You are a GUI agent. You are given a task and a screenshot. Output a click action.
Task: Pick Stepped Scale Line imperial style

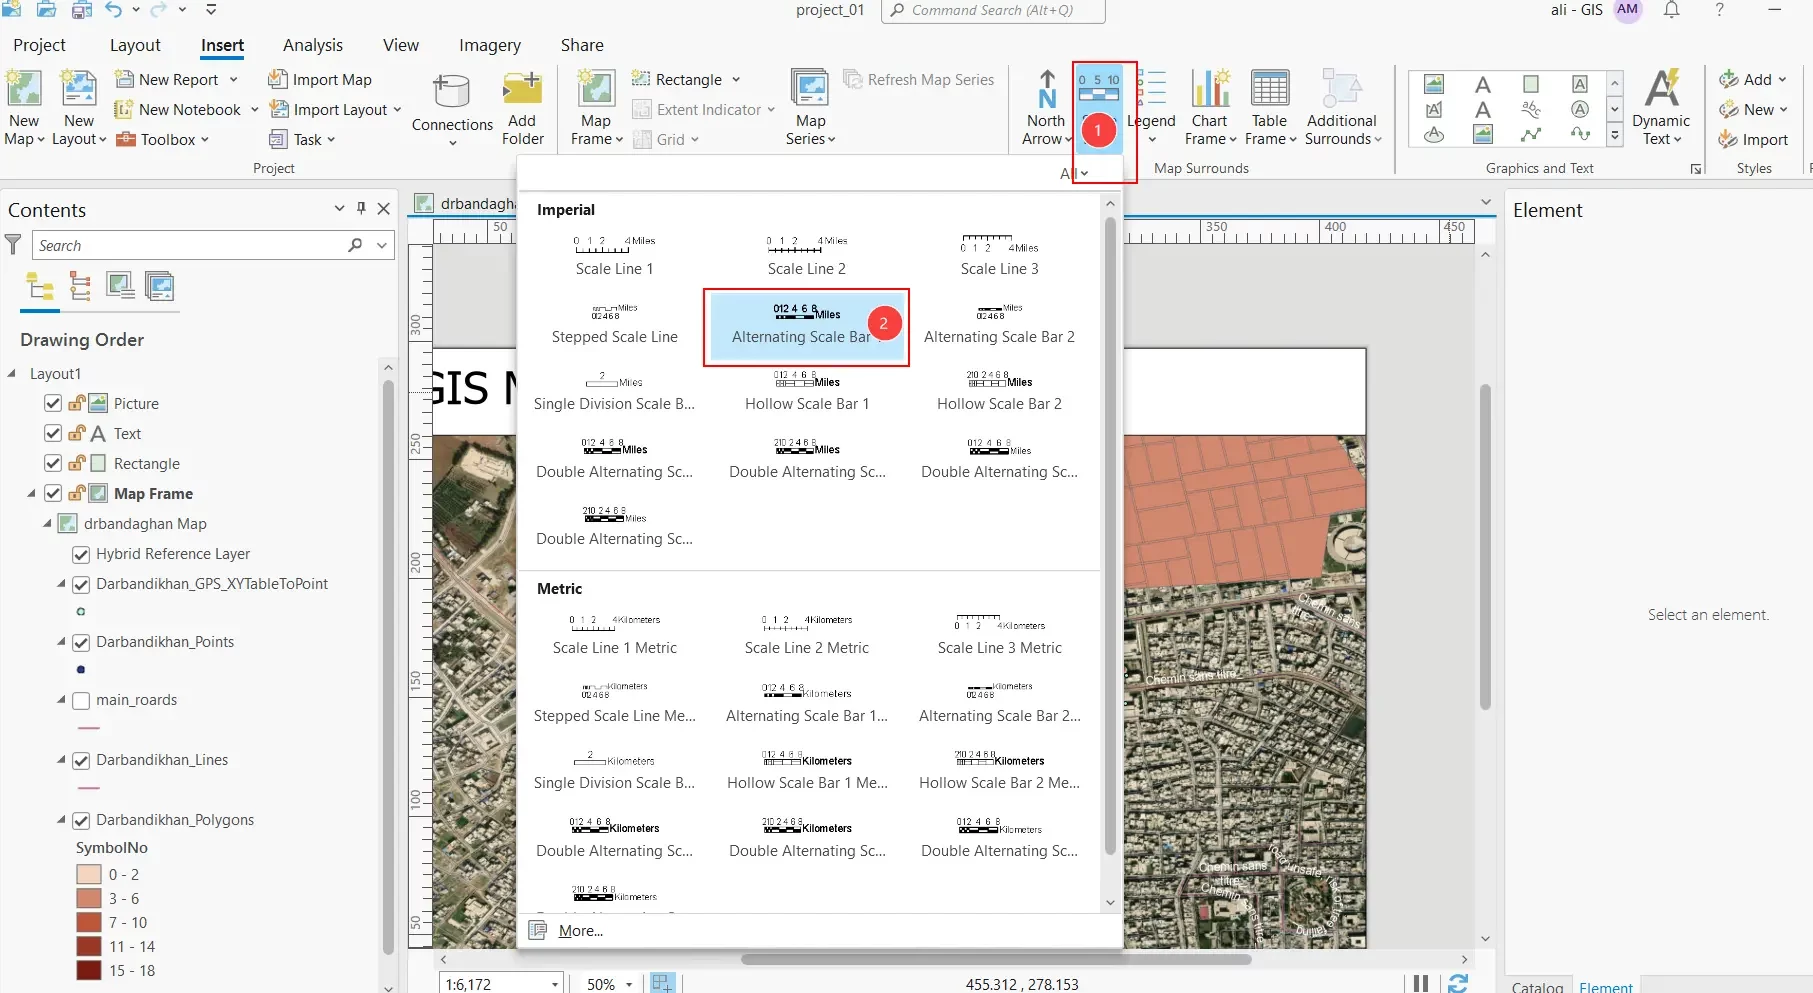tap(614, 324)
